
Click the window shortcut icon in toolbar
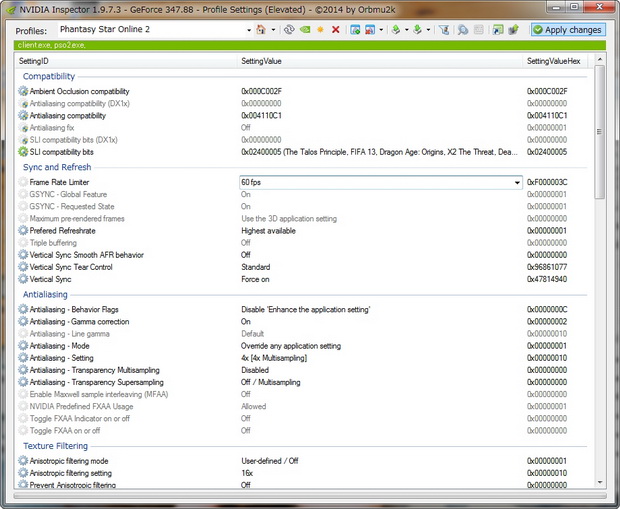point(498,30)
